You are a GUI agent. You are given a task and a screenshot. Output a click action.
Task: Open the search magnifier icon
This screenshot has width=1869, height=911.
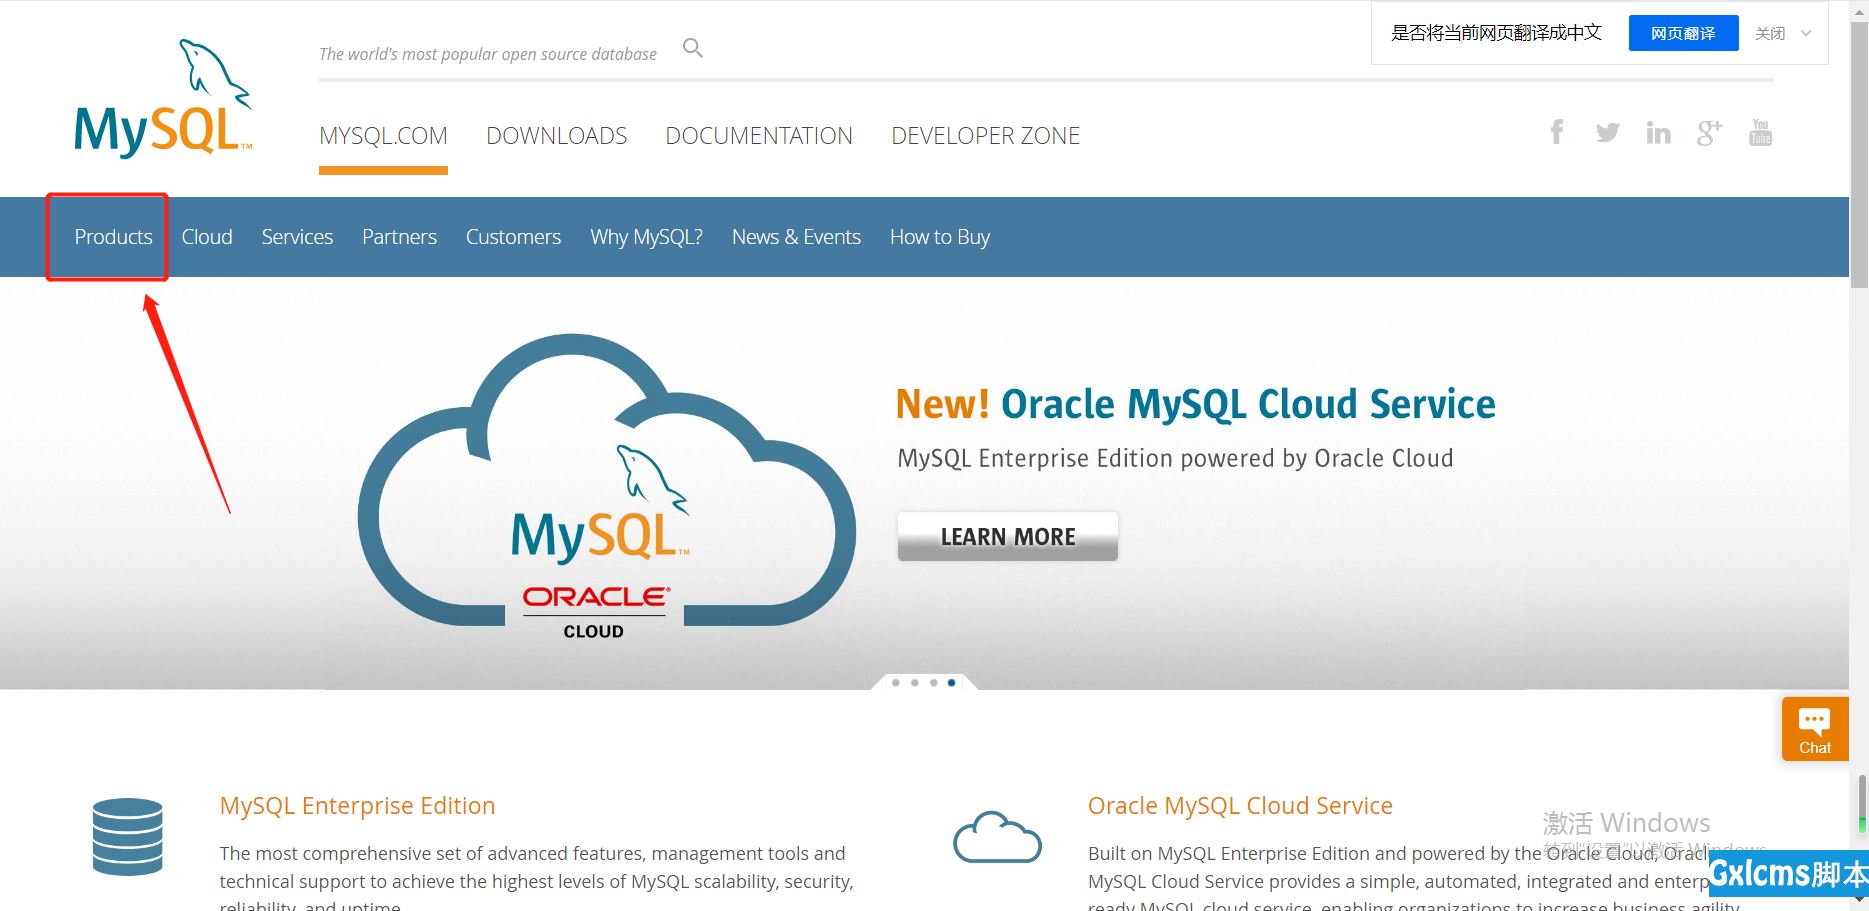coord(693,48)
